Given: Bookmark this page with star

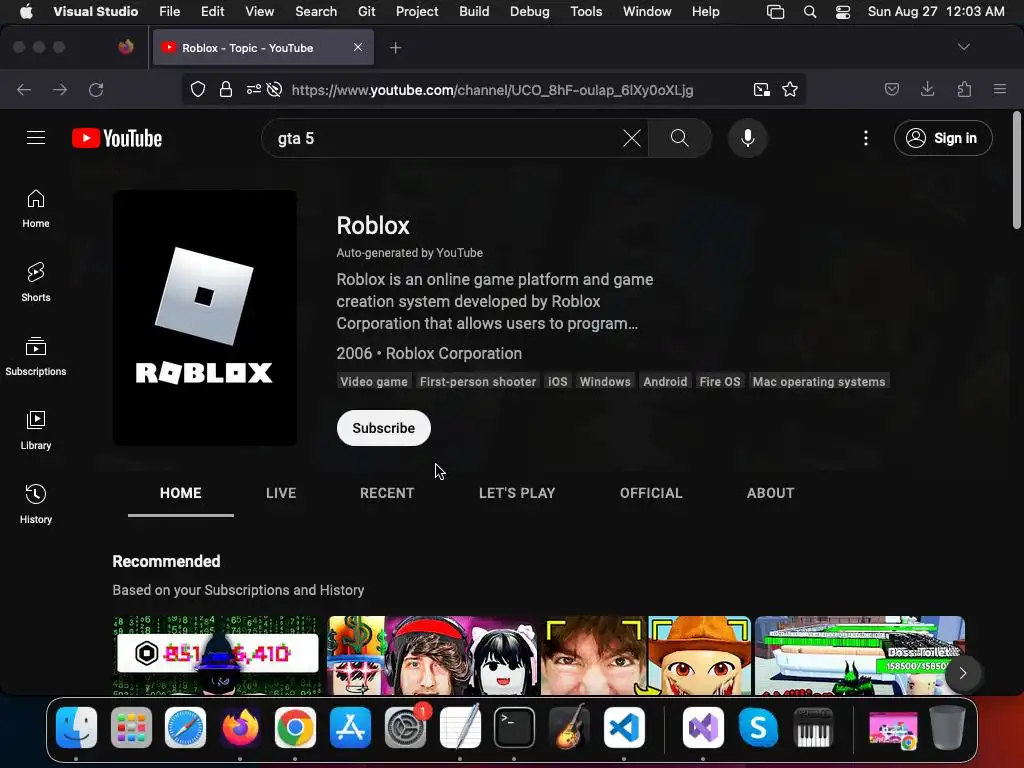Looking at the screenshot, I should [x=790, y=89].
